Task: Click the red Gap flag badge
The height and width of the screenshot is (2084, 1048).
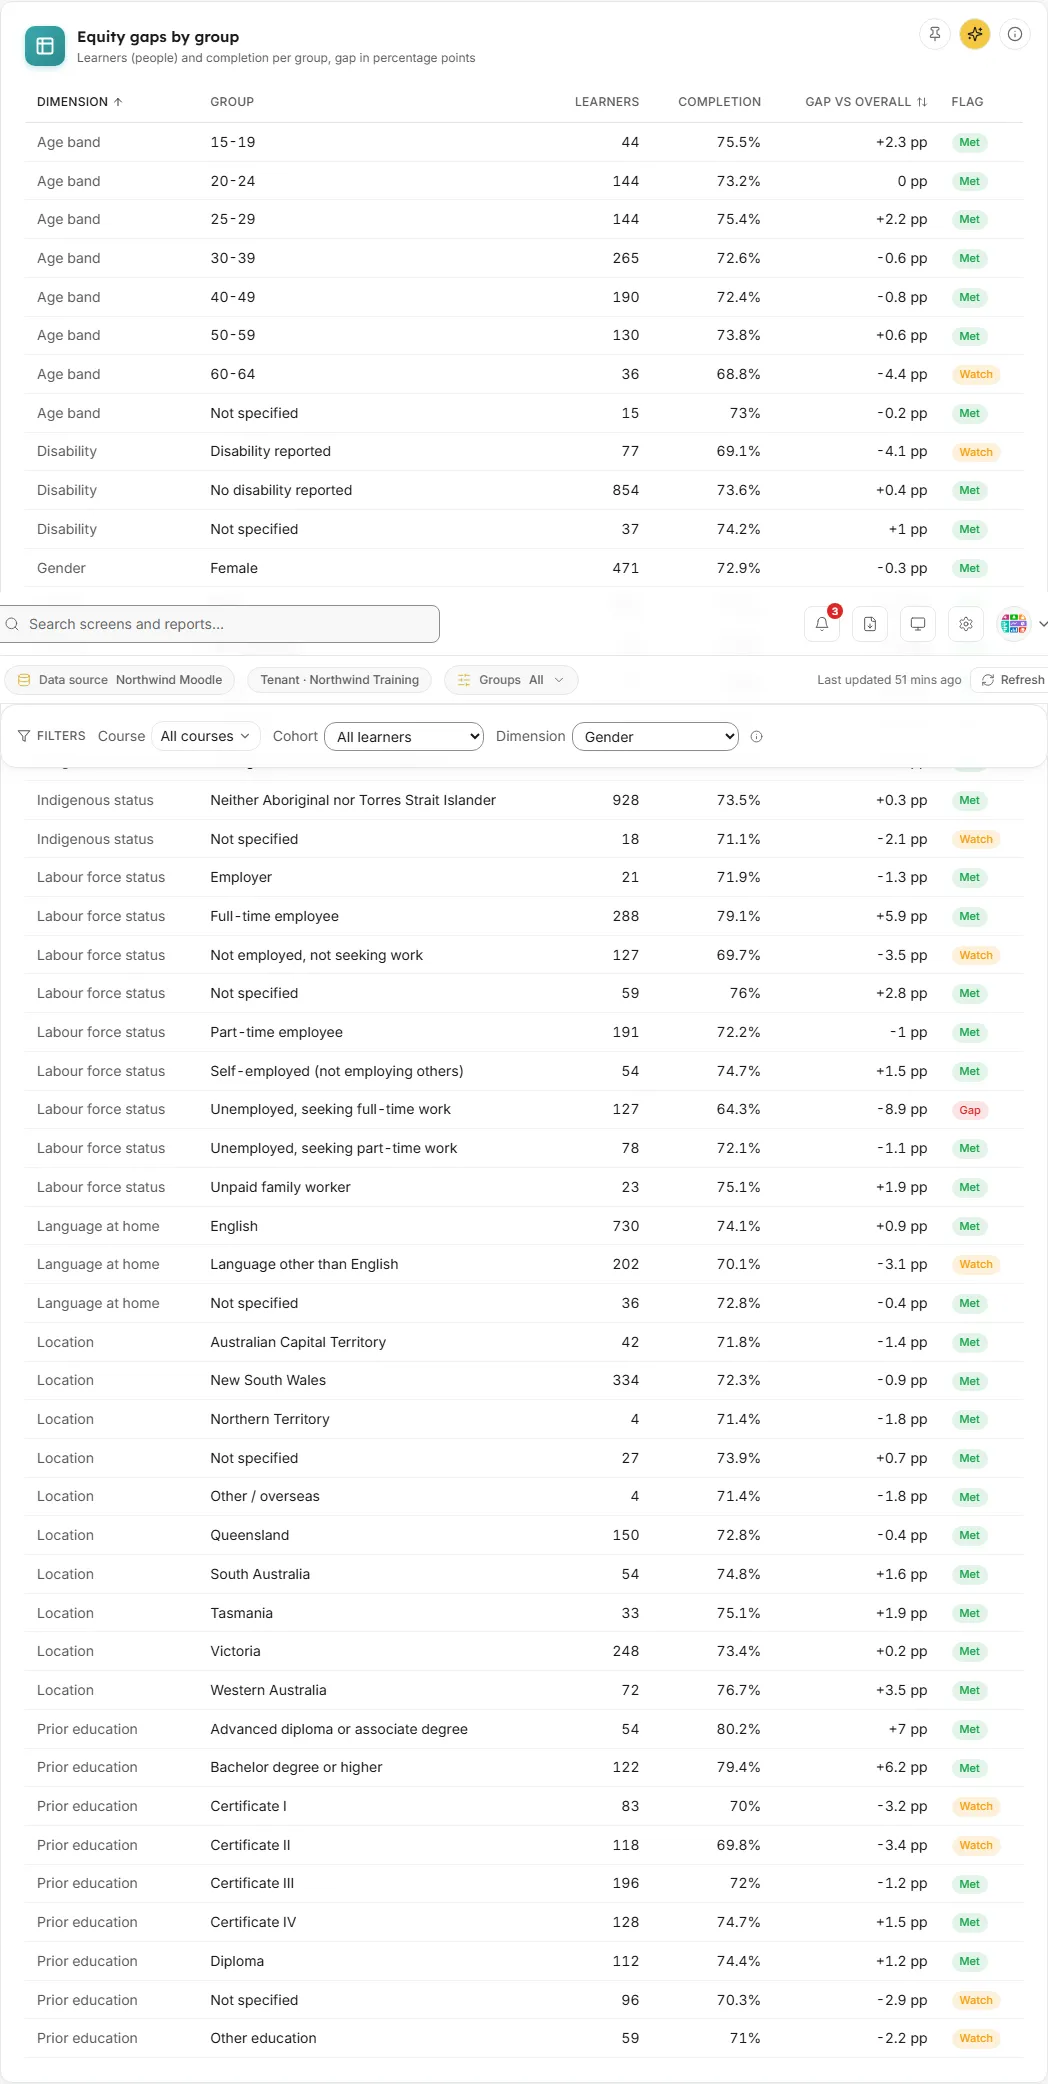Action: (x=970, y=1110)
